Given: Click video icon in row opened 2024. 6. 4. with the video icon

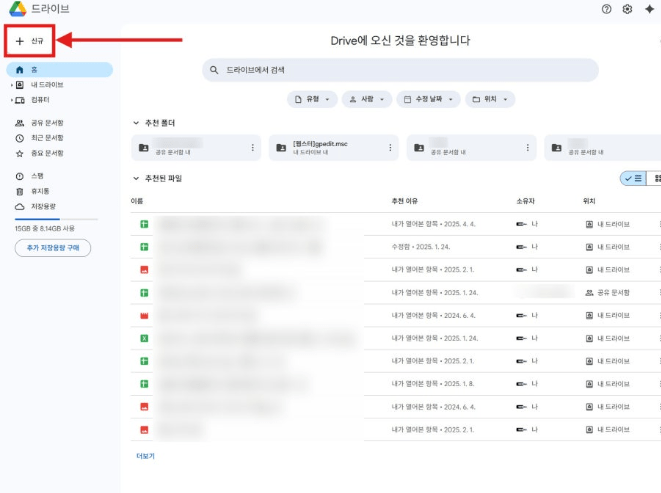Looking at the screenshot, I should pos(144,315).
